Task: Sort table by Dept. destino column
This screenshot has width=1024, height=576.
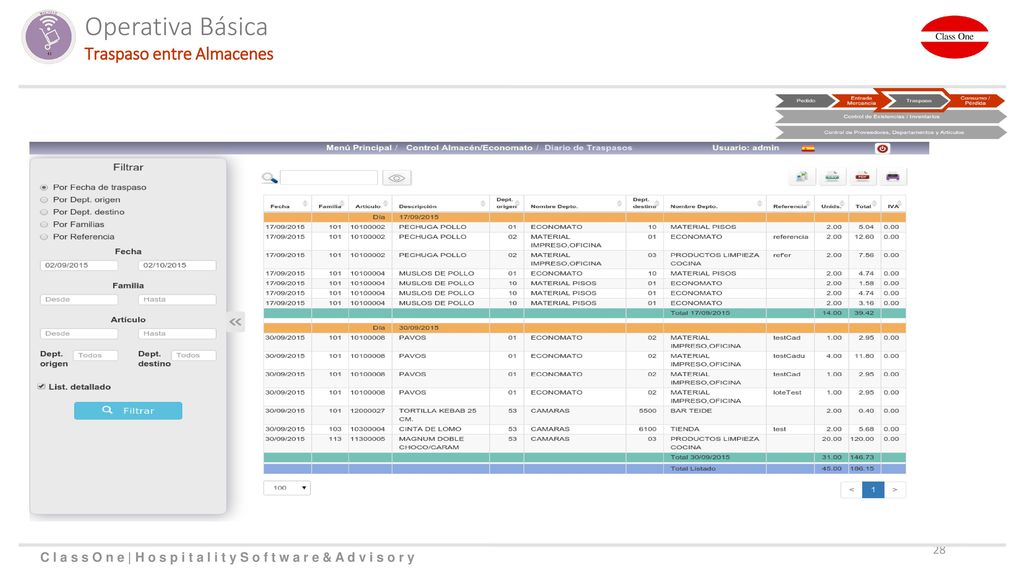Action: click(644, 203)
